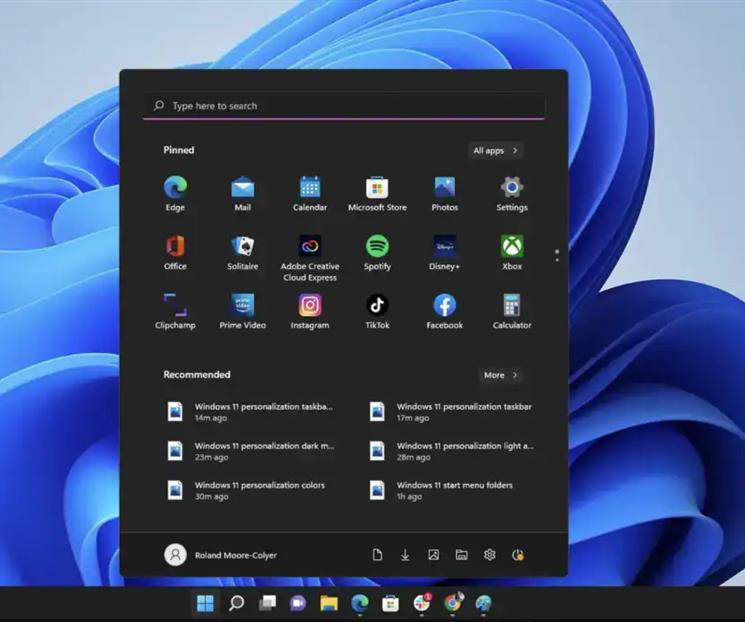Launch Edge from the taskbar
This screenshot has height=622, width=745.
[x=360, y=603]
